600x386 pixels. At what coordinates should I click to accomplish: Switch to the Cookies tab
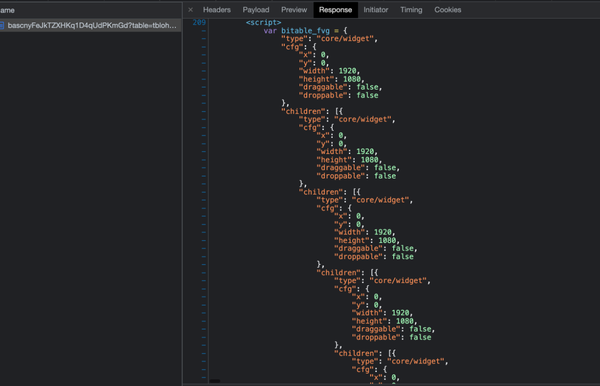pos(447,10)
